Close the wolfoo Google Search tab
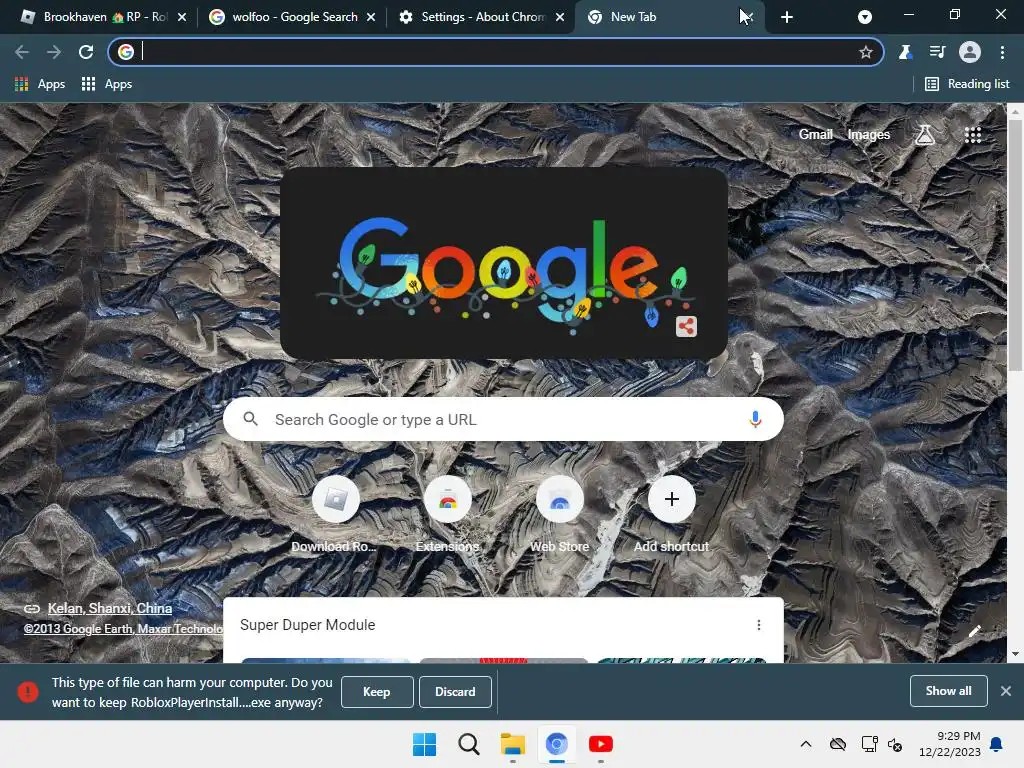 click(x=371, y=17)
